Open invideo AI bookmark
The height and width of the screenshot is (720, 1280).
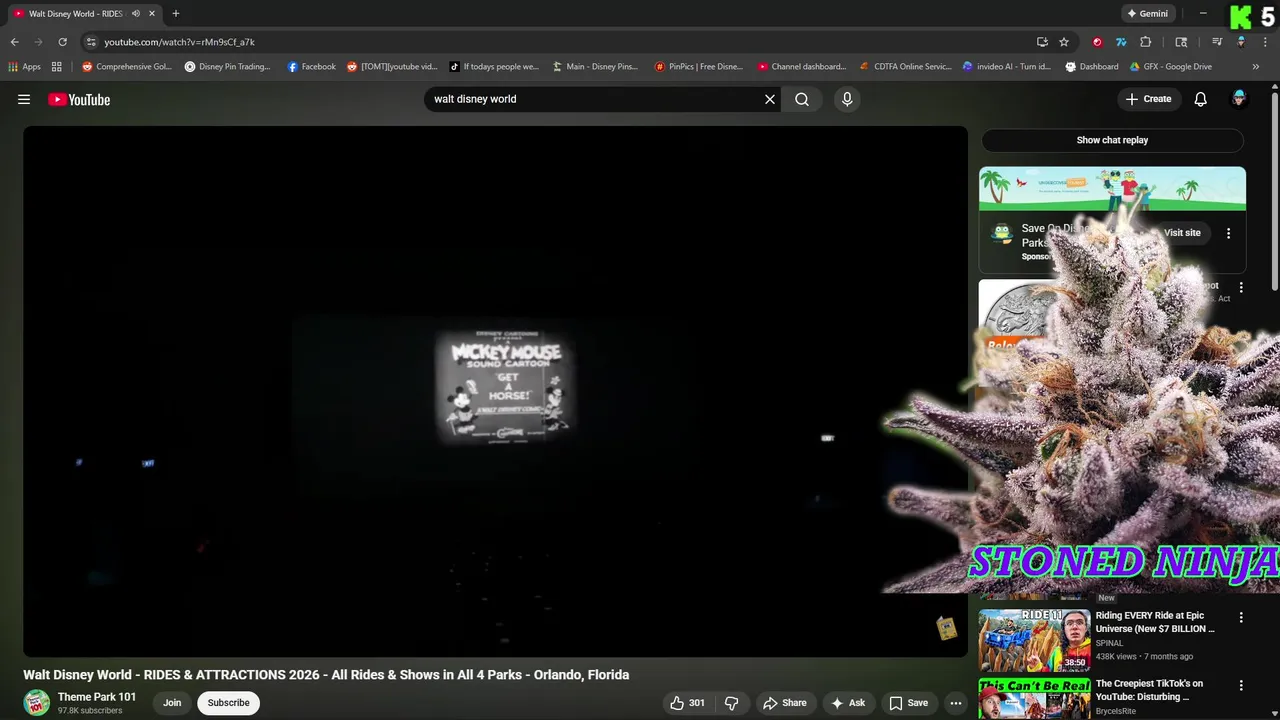[x=1006, y=67]
